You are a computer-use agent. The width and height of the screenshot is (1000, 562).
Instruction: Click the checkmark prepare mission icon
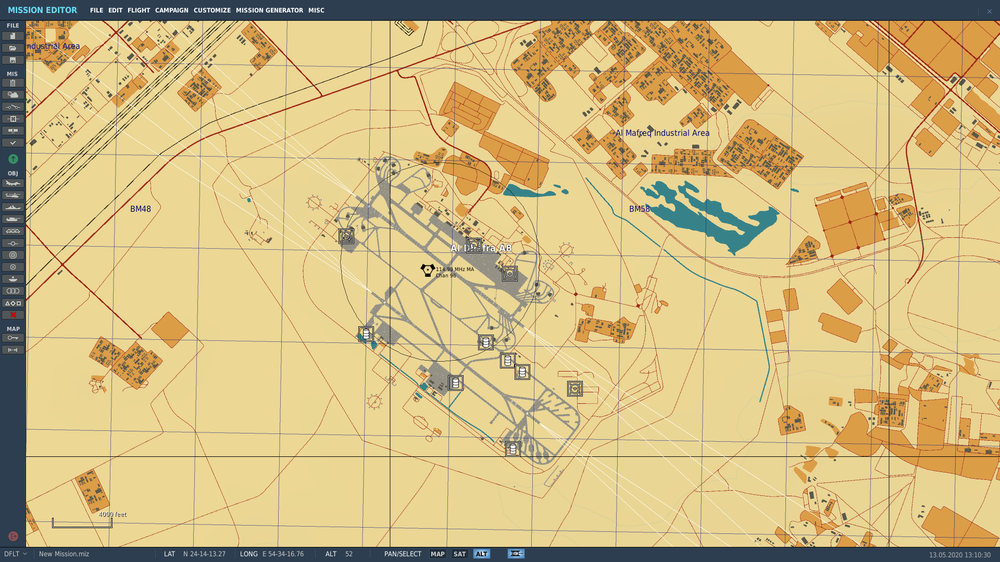click(x=13, y=143)
